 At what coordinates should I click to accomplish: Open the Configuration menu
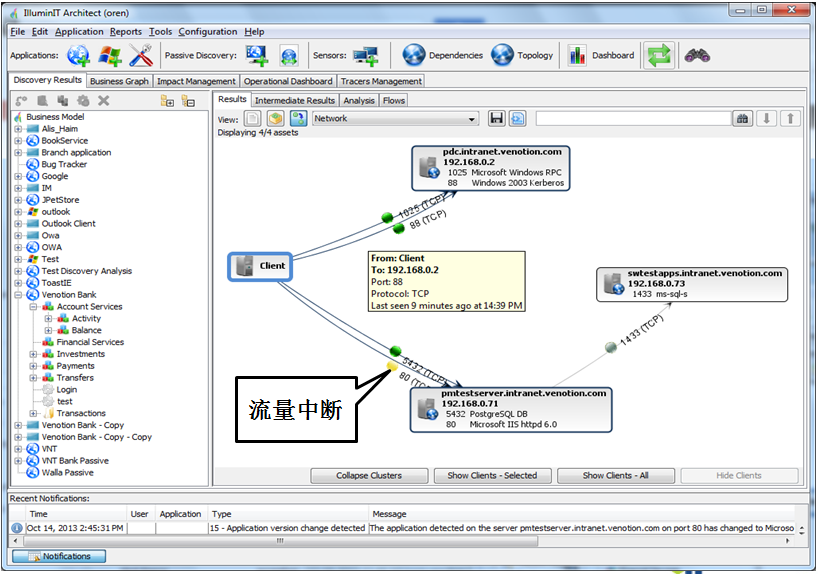208,32
